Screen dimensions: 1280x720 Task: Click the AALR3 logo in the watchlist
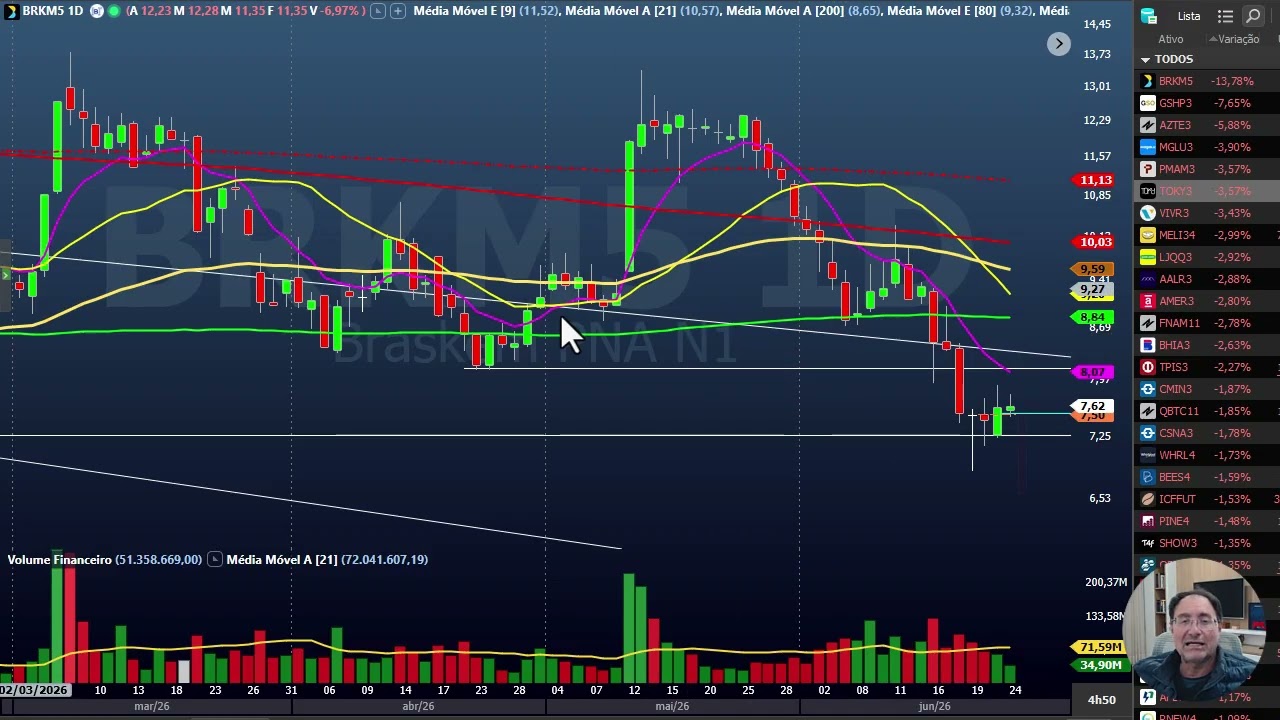(x=1148, y=279)
